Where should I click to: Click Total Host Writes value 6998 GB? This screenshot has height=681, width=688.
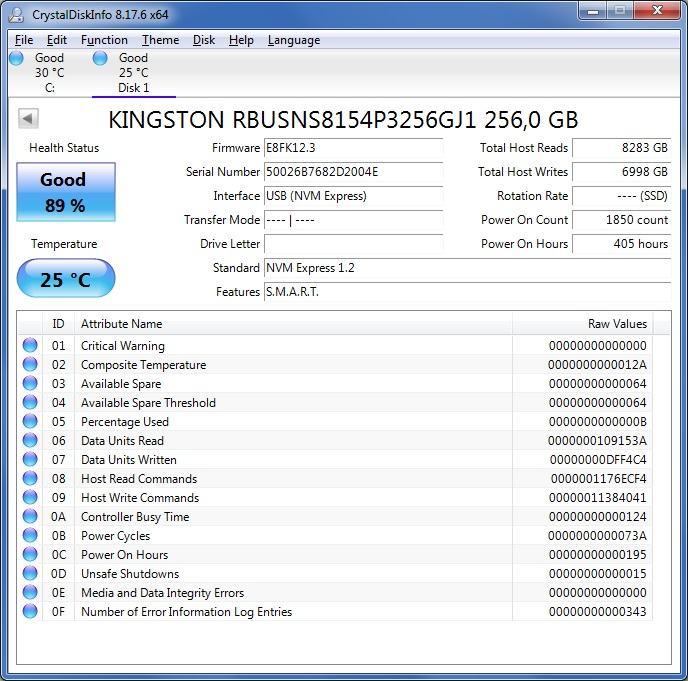[x=622, y=172]
